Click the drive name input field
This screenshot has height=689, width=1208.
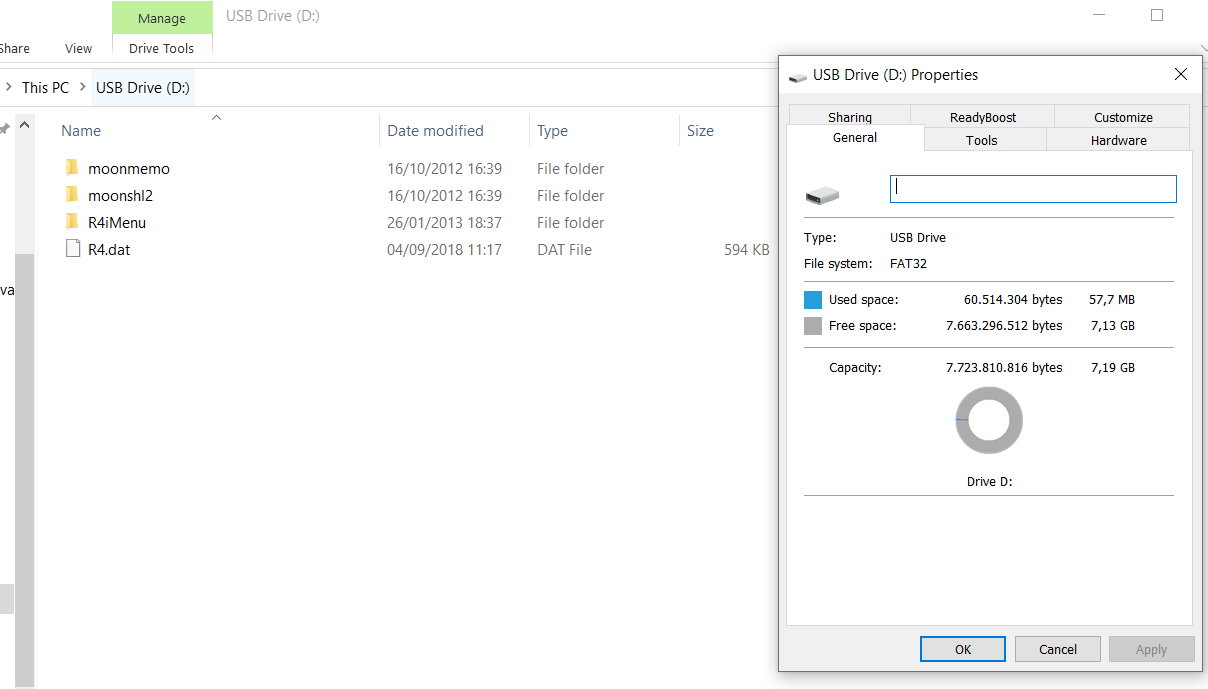[x=1033, y=189]
